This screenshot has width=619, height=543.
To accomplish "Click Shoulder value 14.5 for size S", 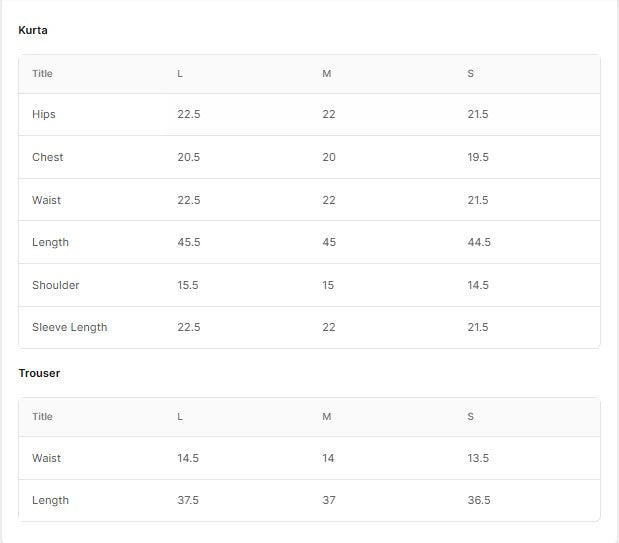I will (x=478, y=285).
